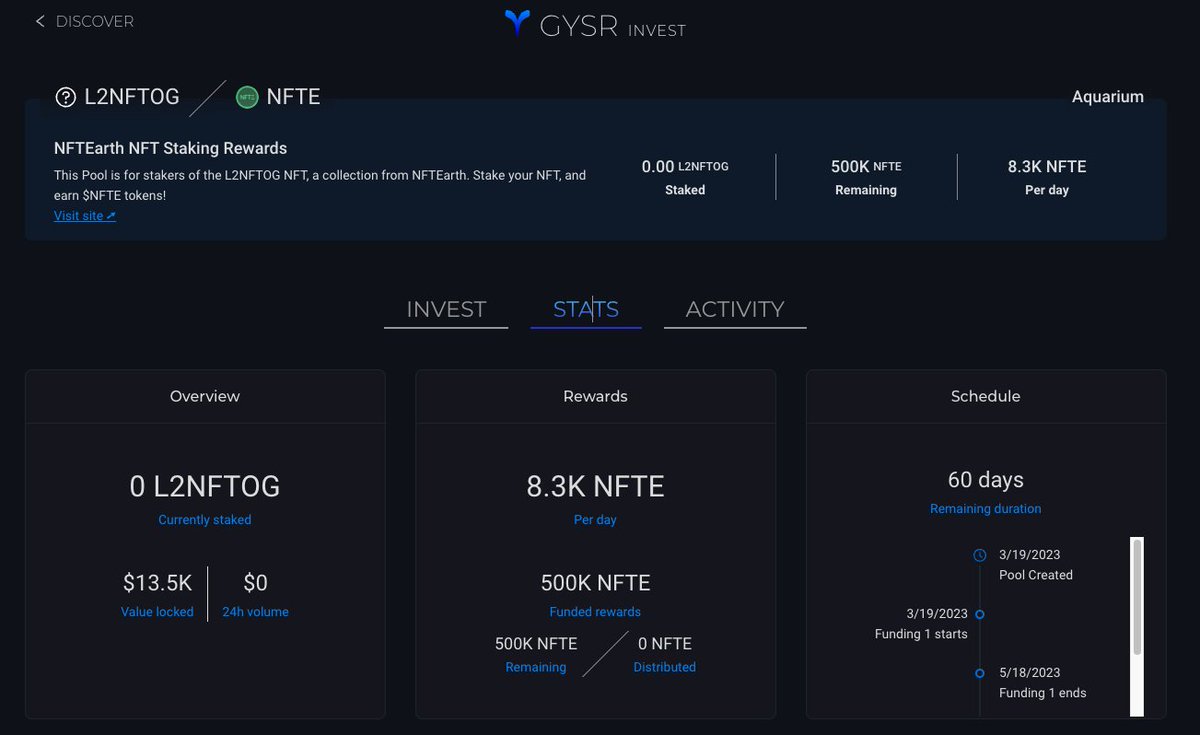Click the 8.3K NFTE Per day header value
1200x735 pixels.
click(x=1047, y=167)
